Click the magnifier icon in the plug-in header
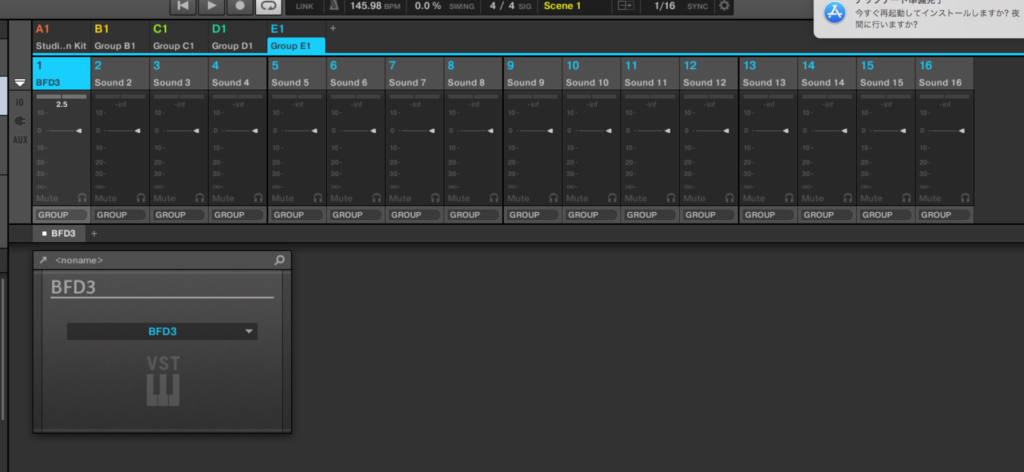 279,260
